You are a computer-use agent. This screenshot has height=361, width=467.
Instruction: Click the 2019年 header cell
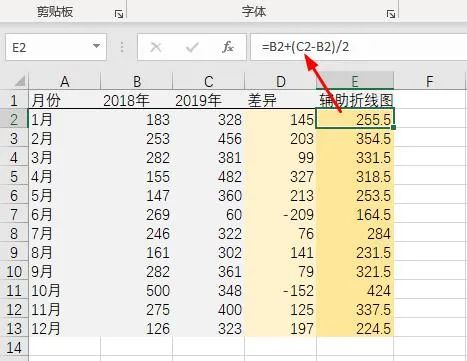click(x=209, y=100)
